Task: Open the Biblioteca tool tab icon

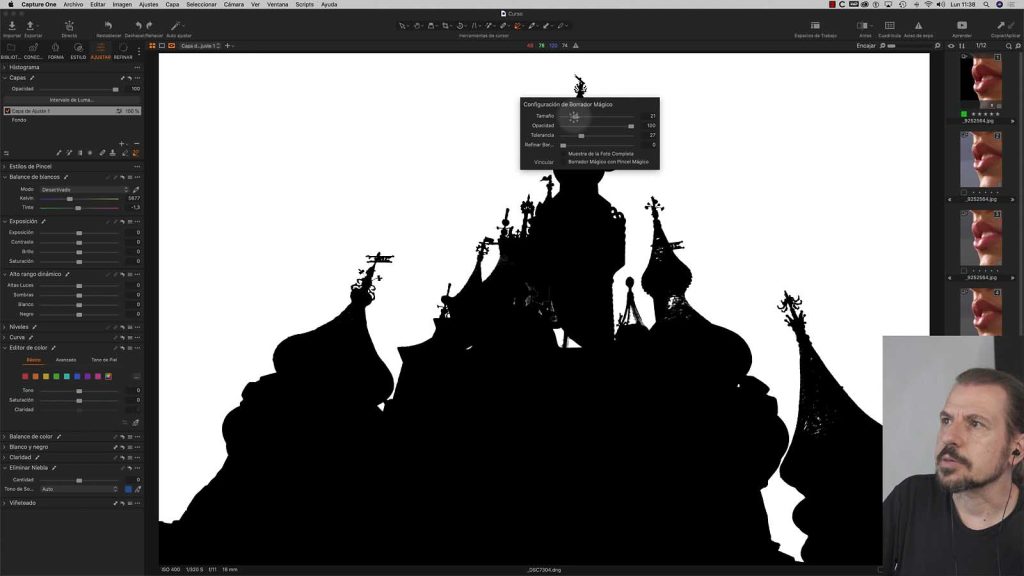Action: tap(11, 48)
